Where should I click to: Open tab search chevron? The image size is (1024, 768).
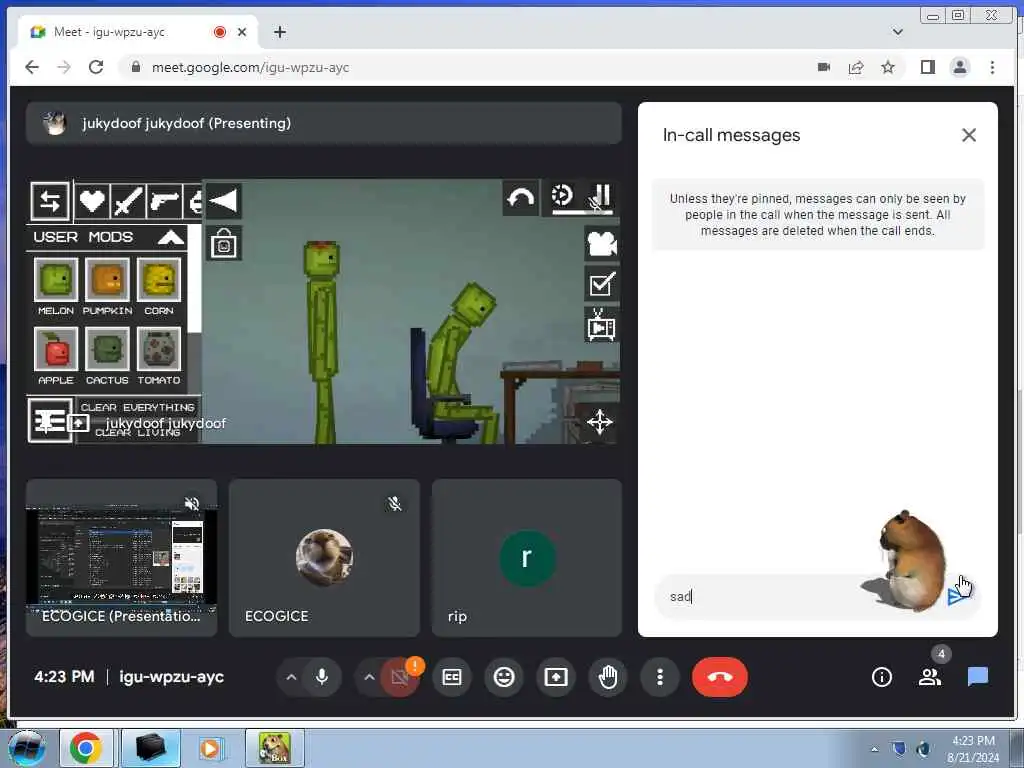point(898,32)
